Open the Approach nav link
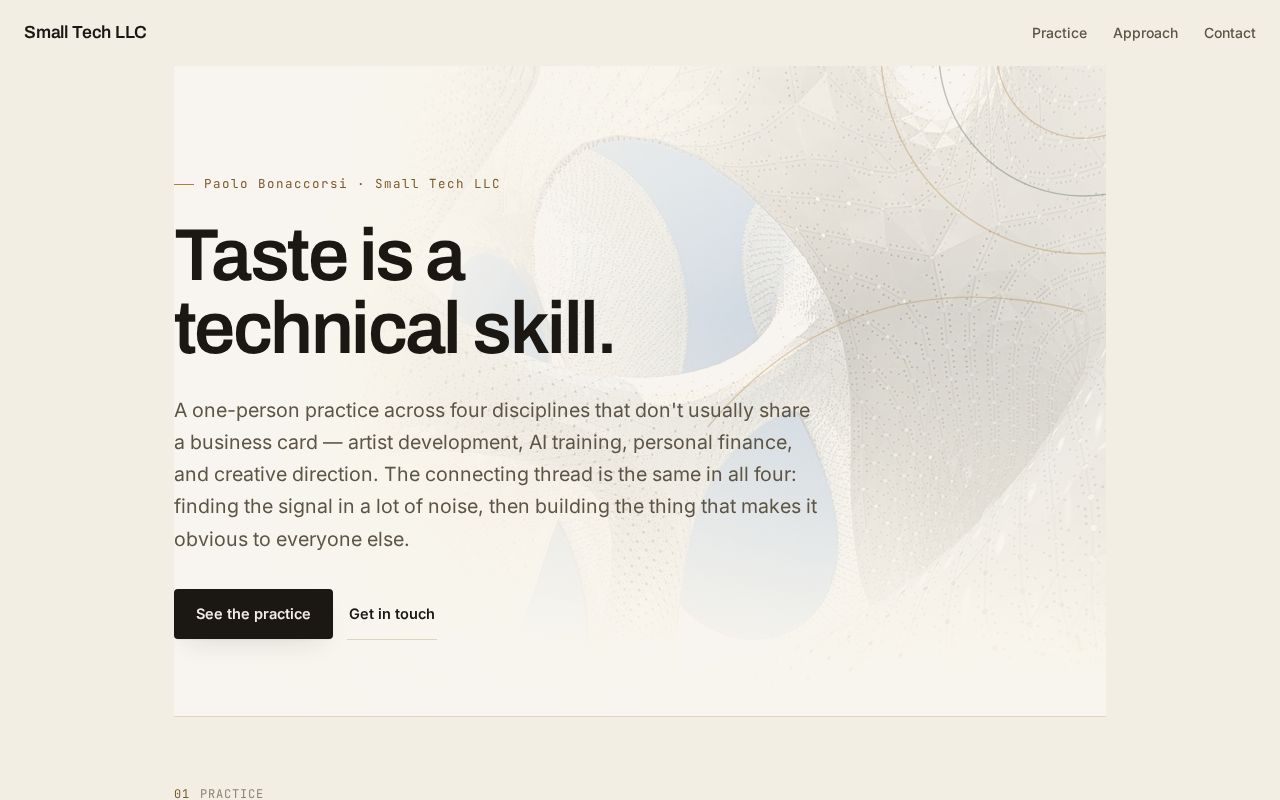This screenshot has height=800, width=1280. 1145,33
